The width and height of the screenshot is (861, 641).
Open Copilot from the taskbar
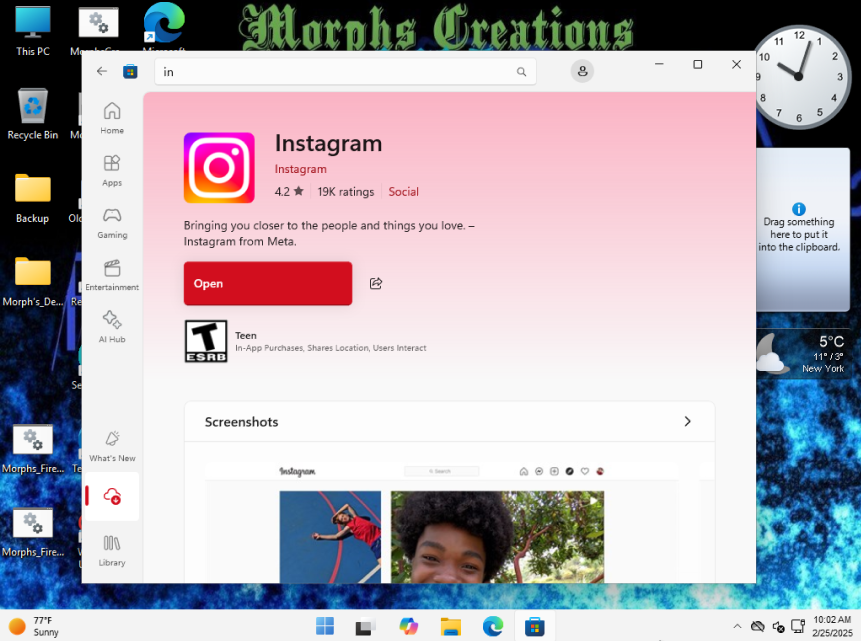pos(408,626)
